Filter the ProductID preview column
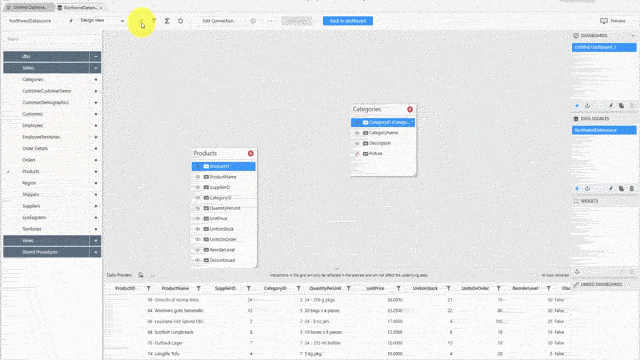Viewport: 640px width, 360px height. 149,288
